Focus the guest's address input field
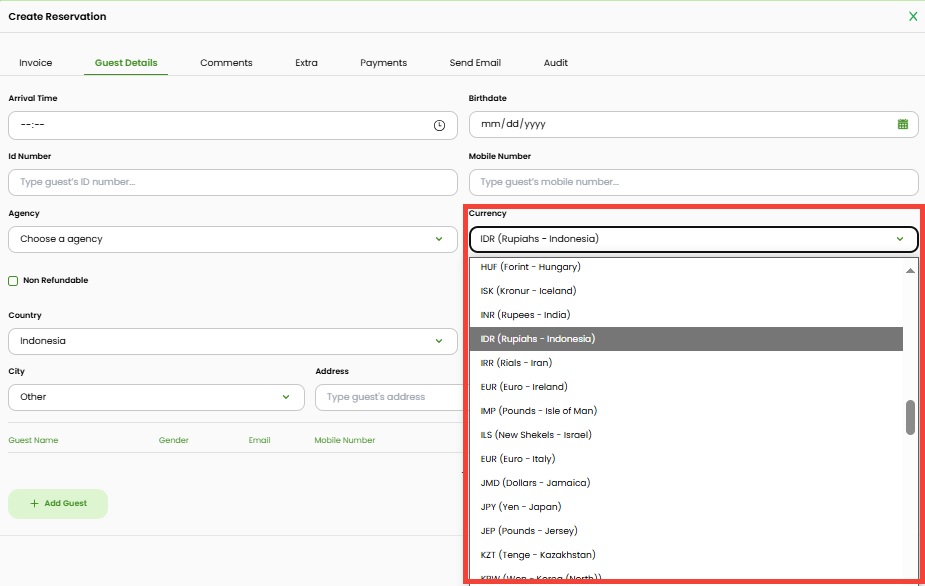This screenshot has width=925, height=586. pyautogui.click(x=390, y=397)
